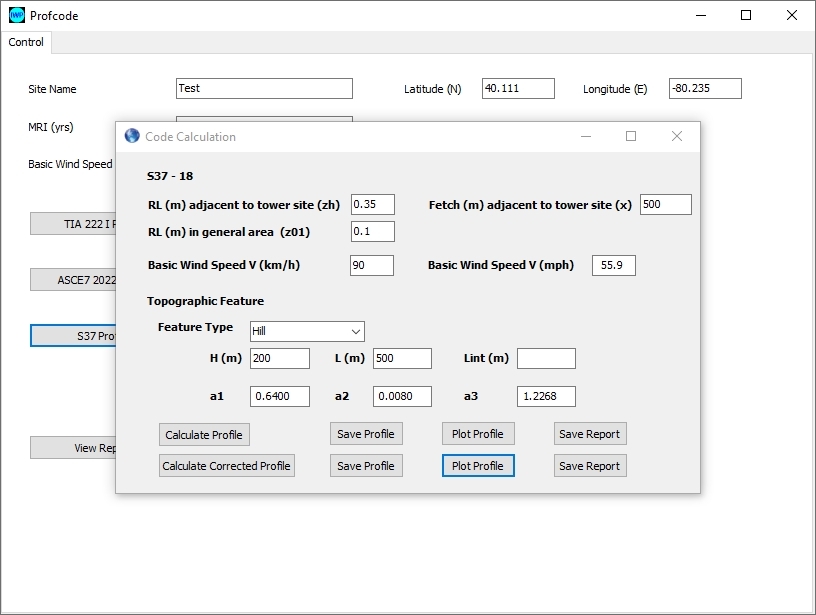Maximize the Code Calculation dialog

click(630, 136)
